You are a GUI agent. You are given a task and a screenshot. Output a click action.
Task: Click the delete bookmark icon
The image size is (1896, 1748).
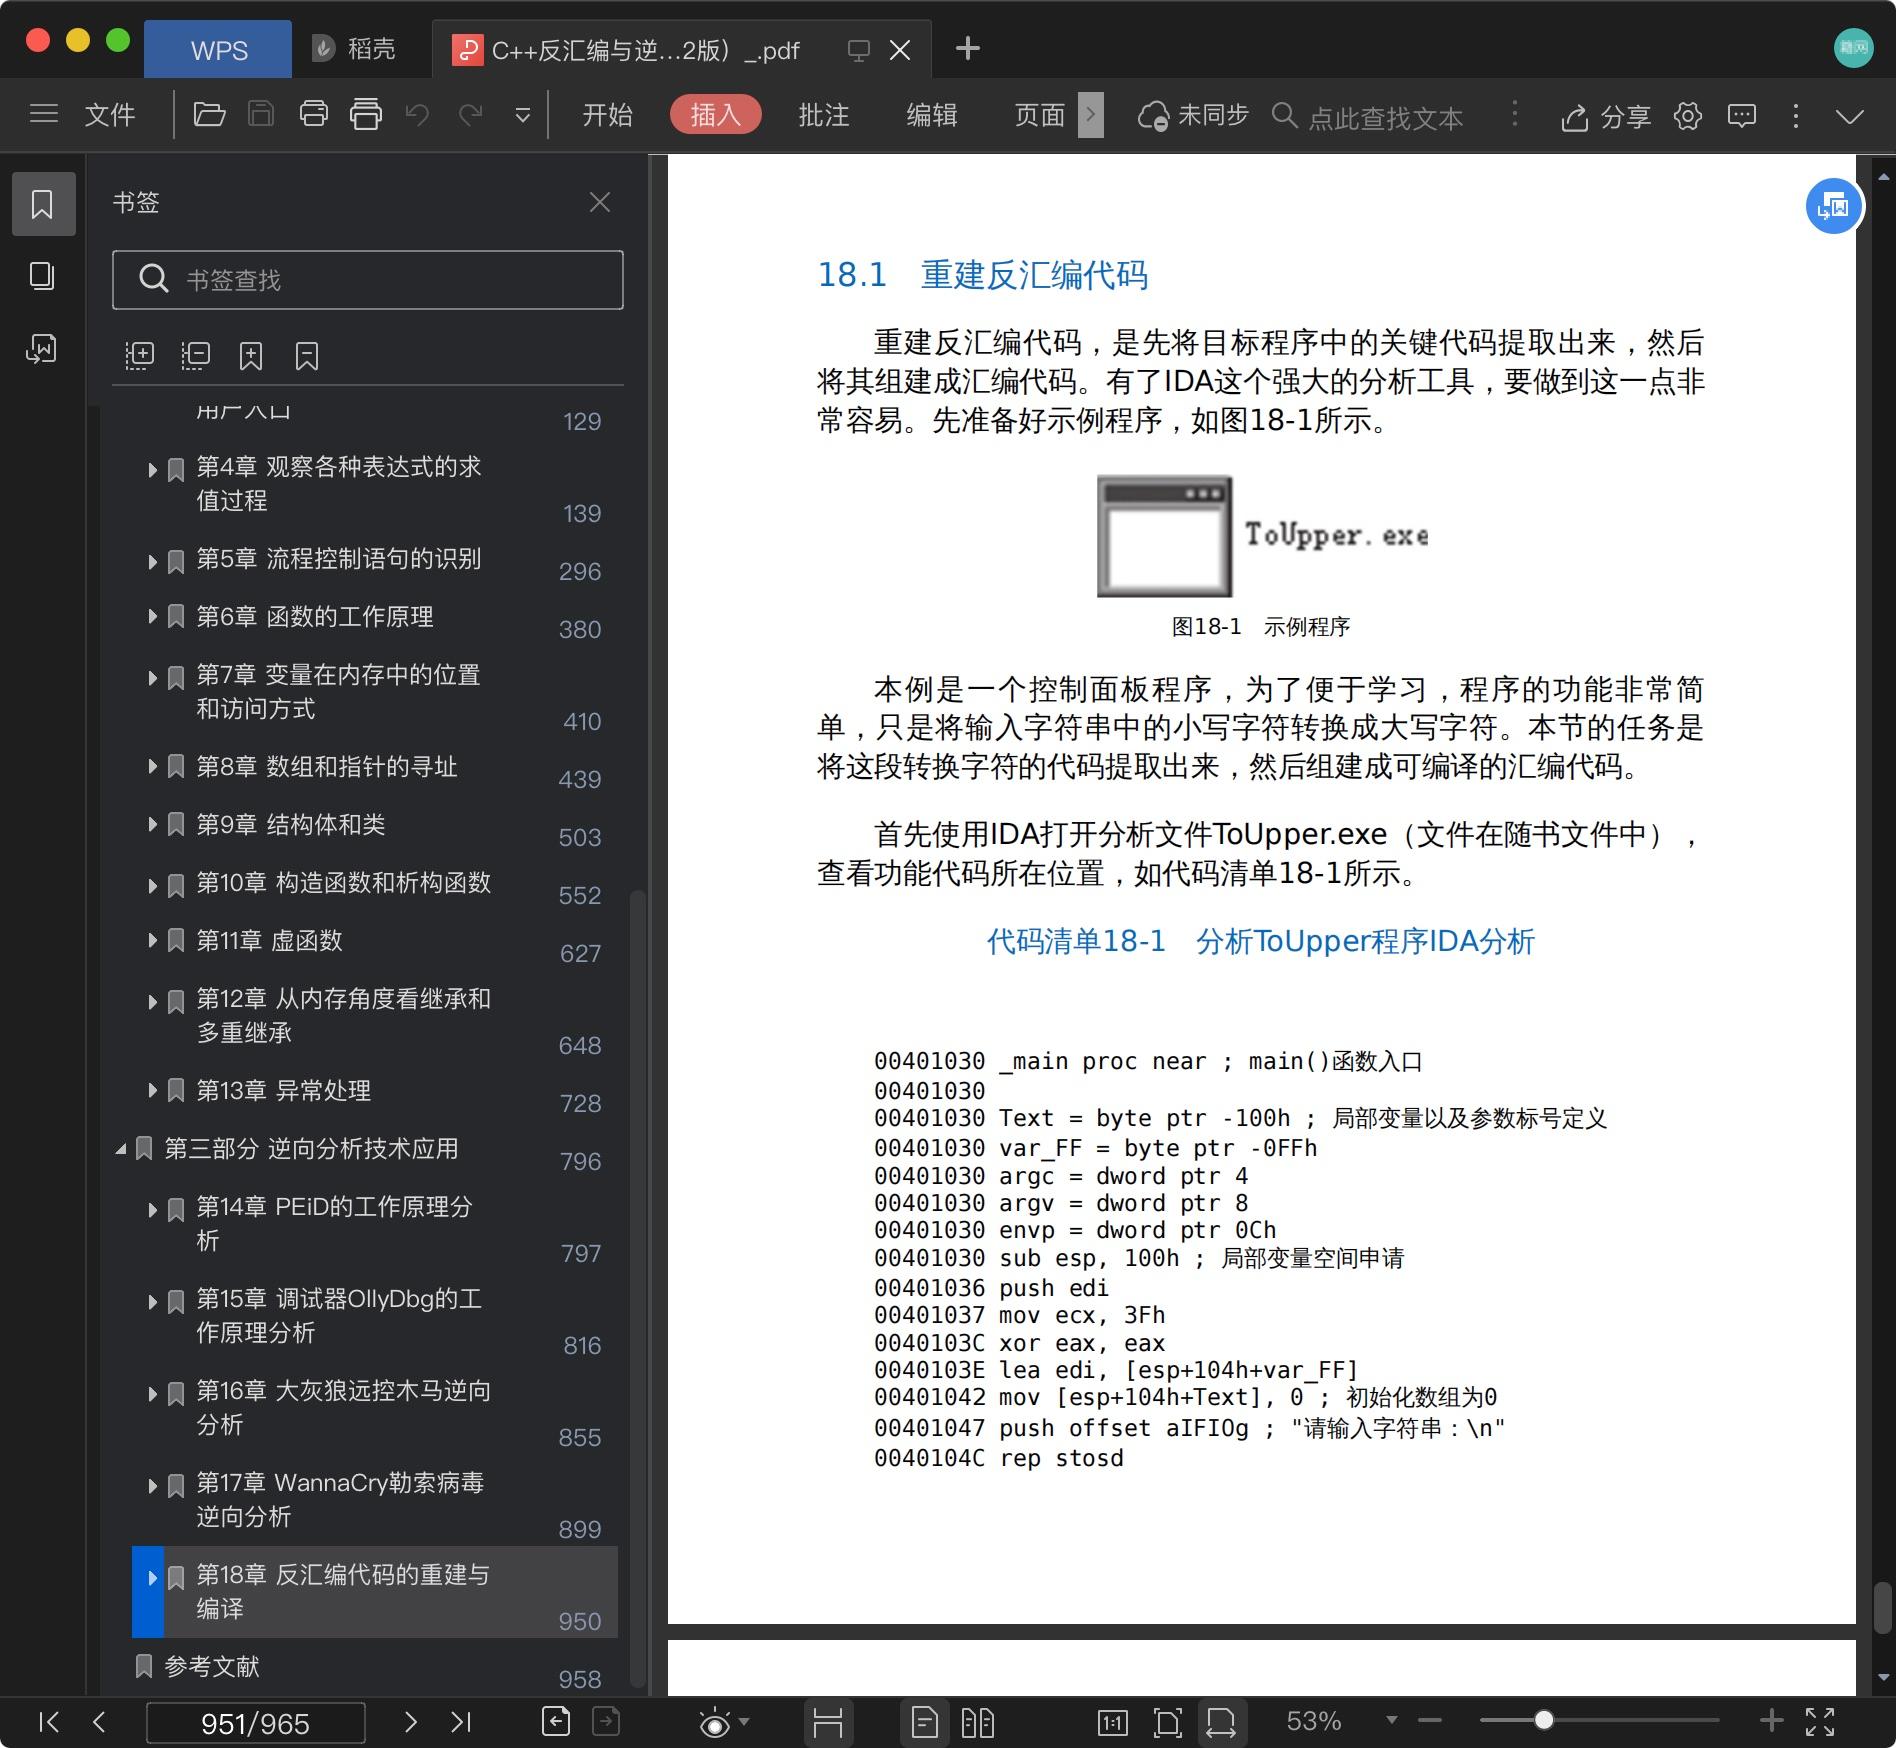307,356
